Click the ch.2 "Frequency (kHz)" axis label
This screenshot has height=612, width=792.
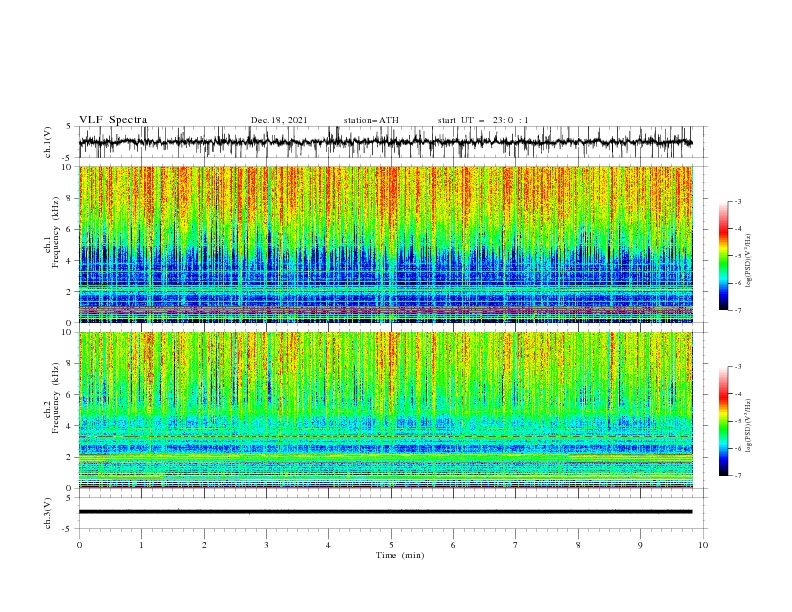click(x=56, y=397)
